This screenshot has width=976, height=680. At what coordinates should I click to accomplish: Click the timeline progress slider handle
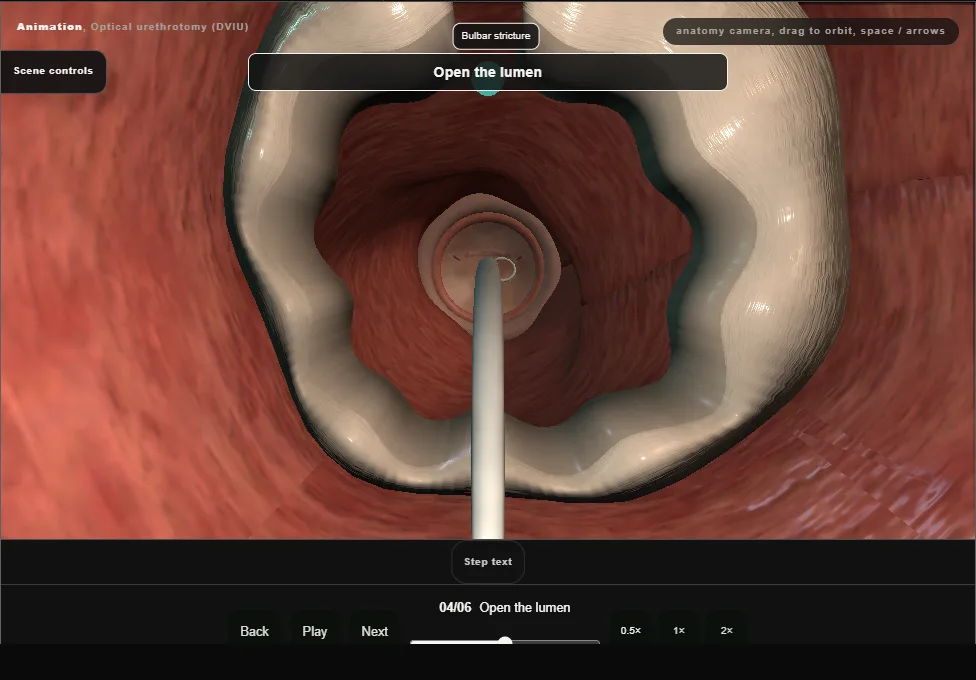click(x=505, y=640)
